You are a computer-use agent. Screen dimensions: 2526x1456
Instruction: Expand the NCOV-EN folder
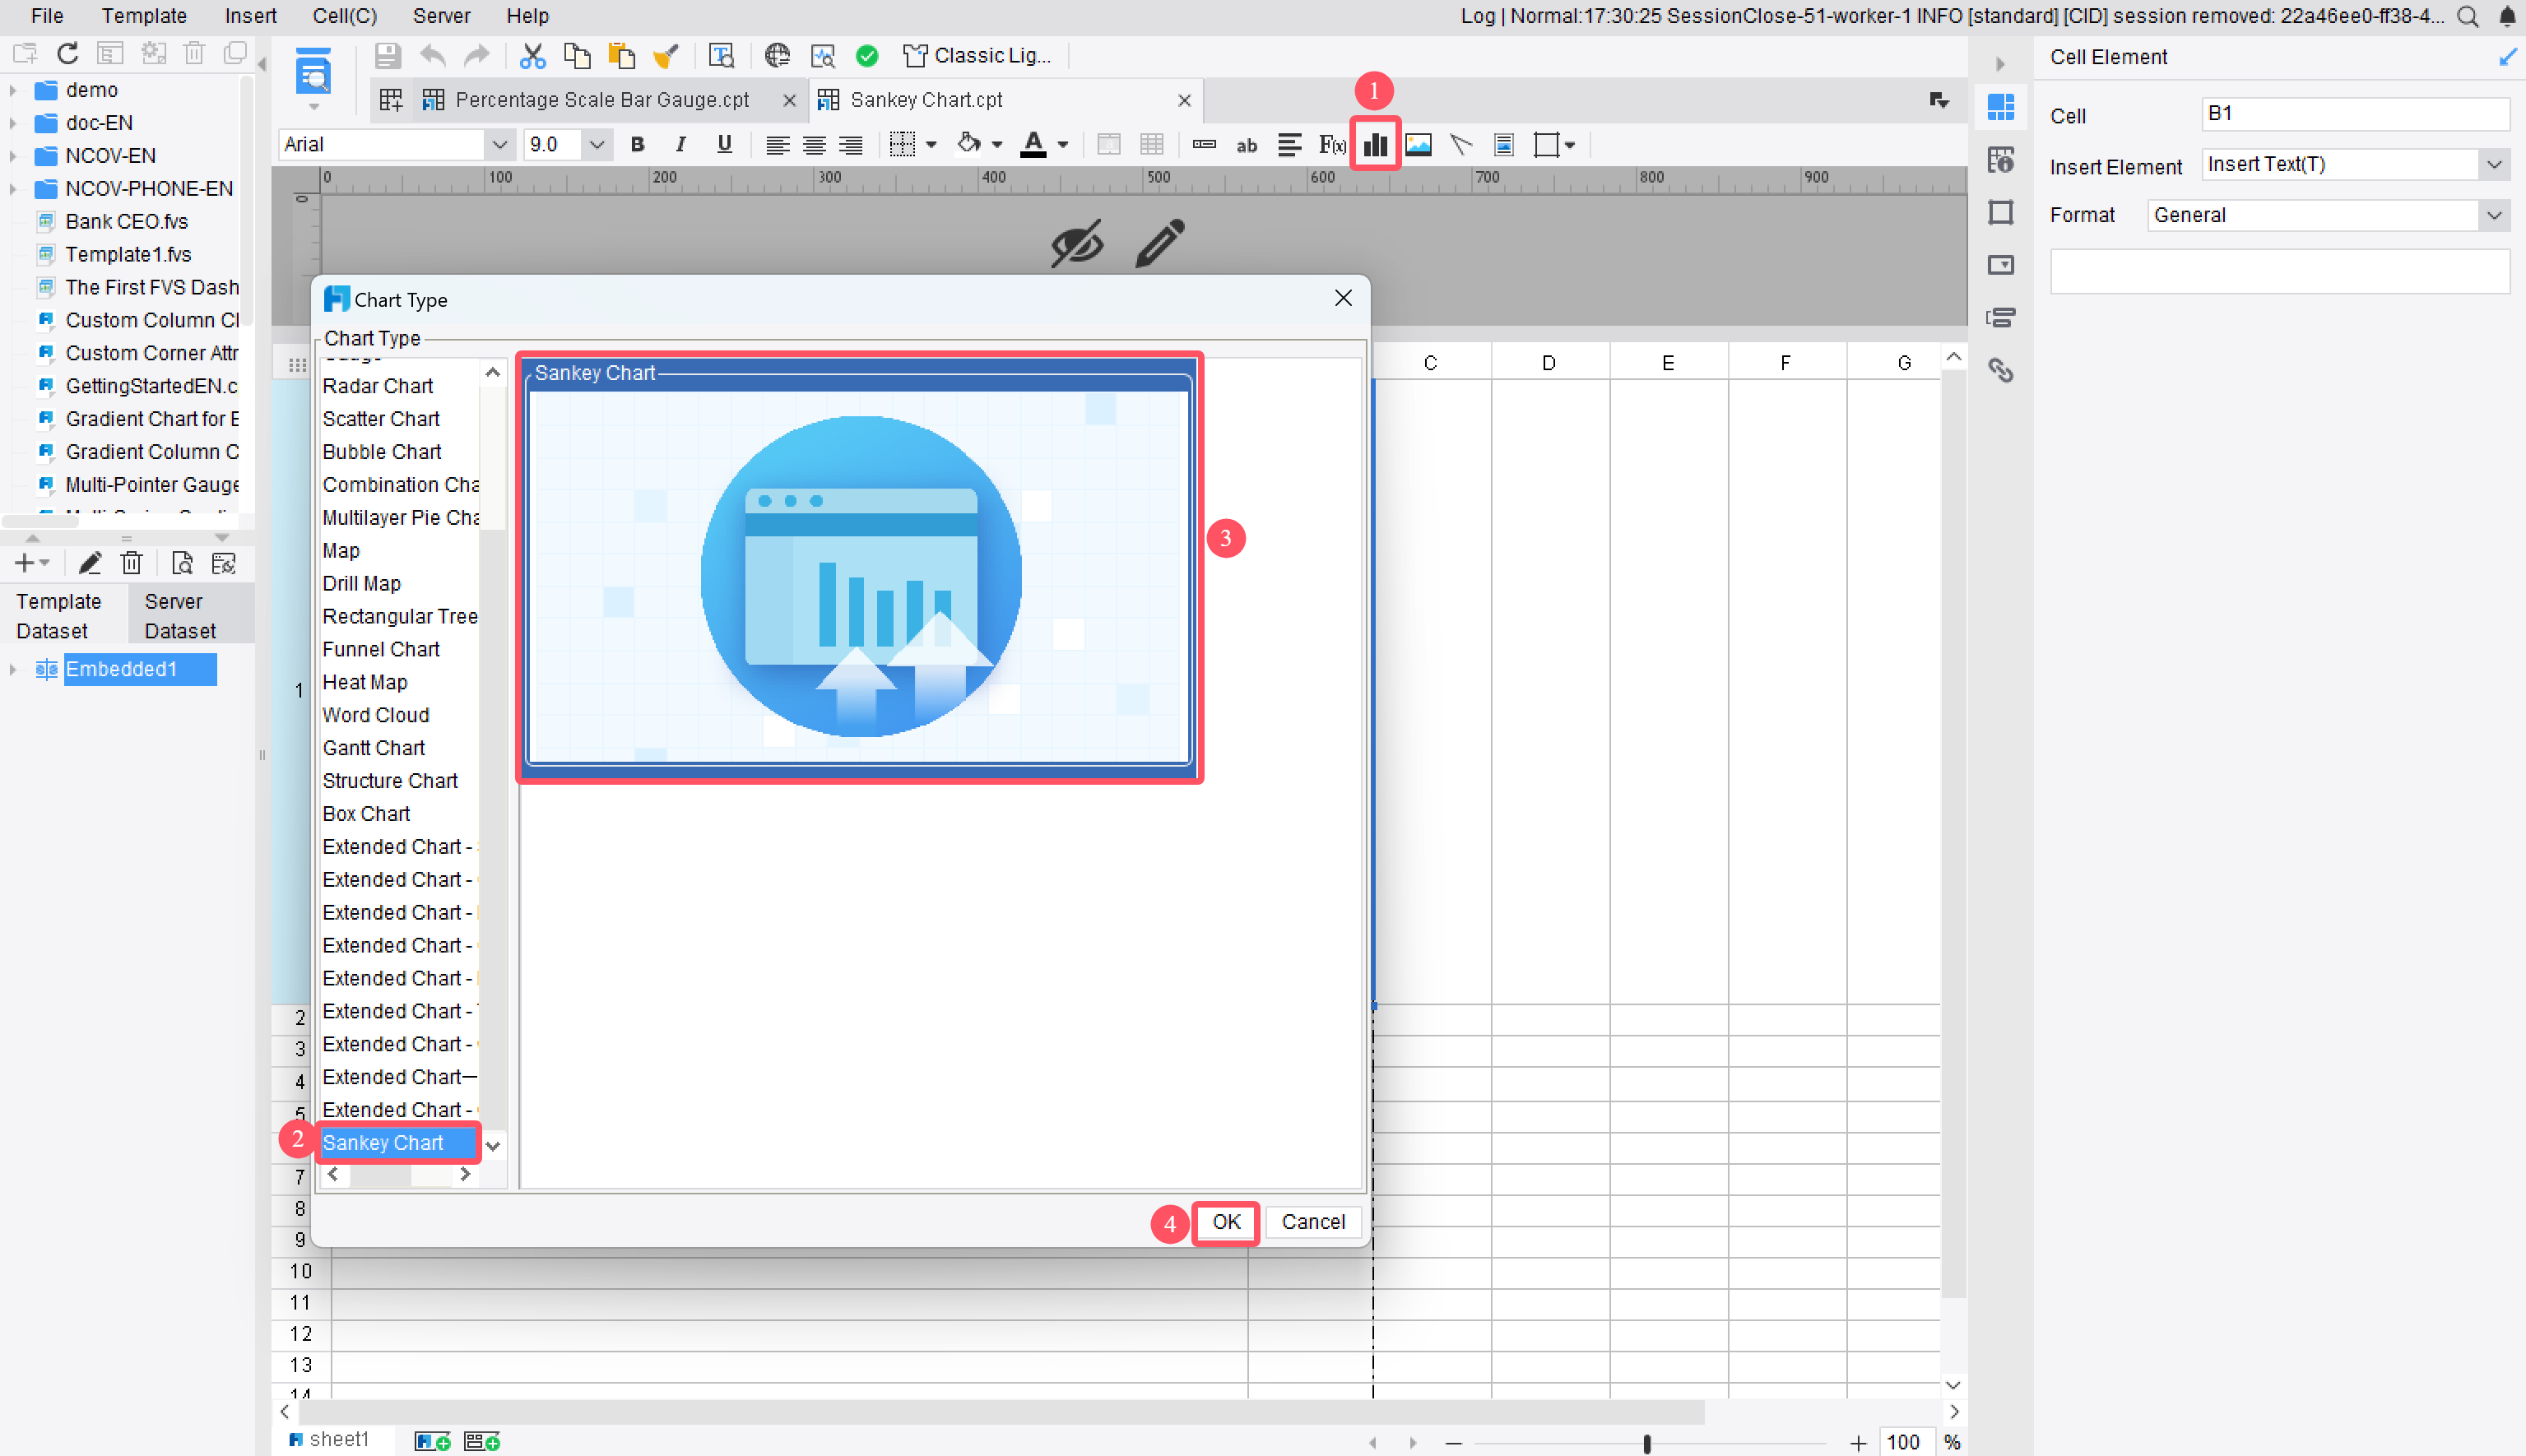[13, 156]
